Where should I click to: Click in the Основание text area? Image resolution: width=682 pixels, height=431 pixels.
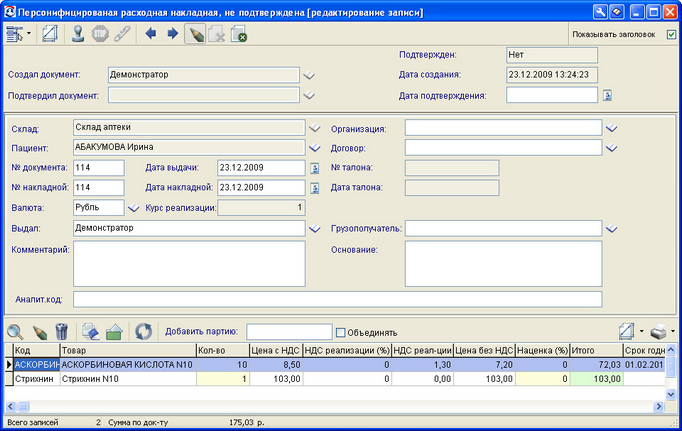click(504, 264)
